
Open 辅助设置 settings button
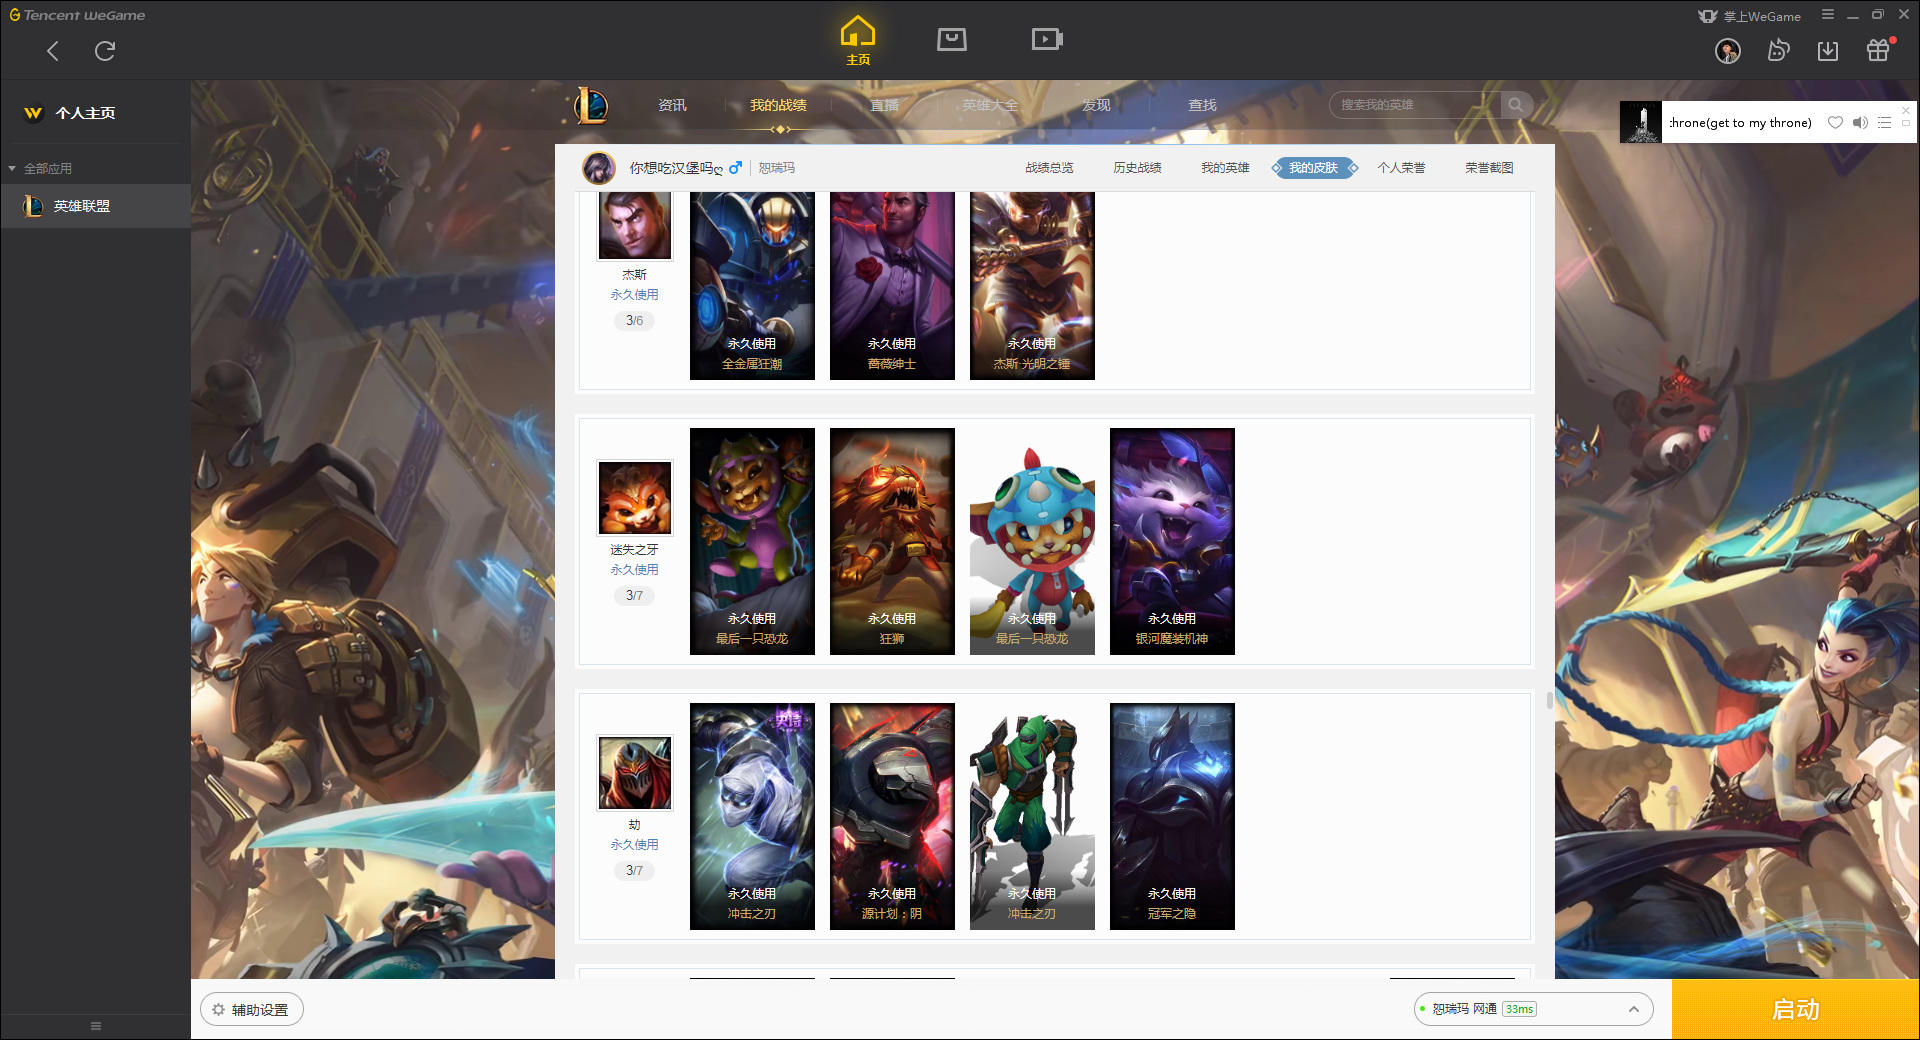pos(252,1010)
